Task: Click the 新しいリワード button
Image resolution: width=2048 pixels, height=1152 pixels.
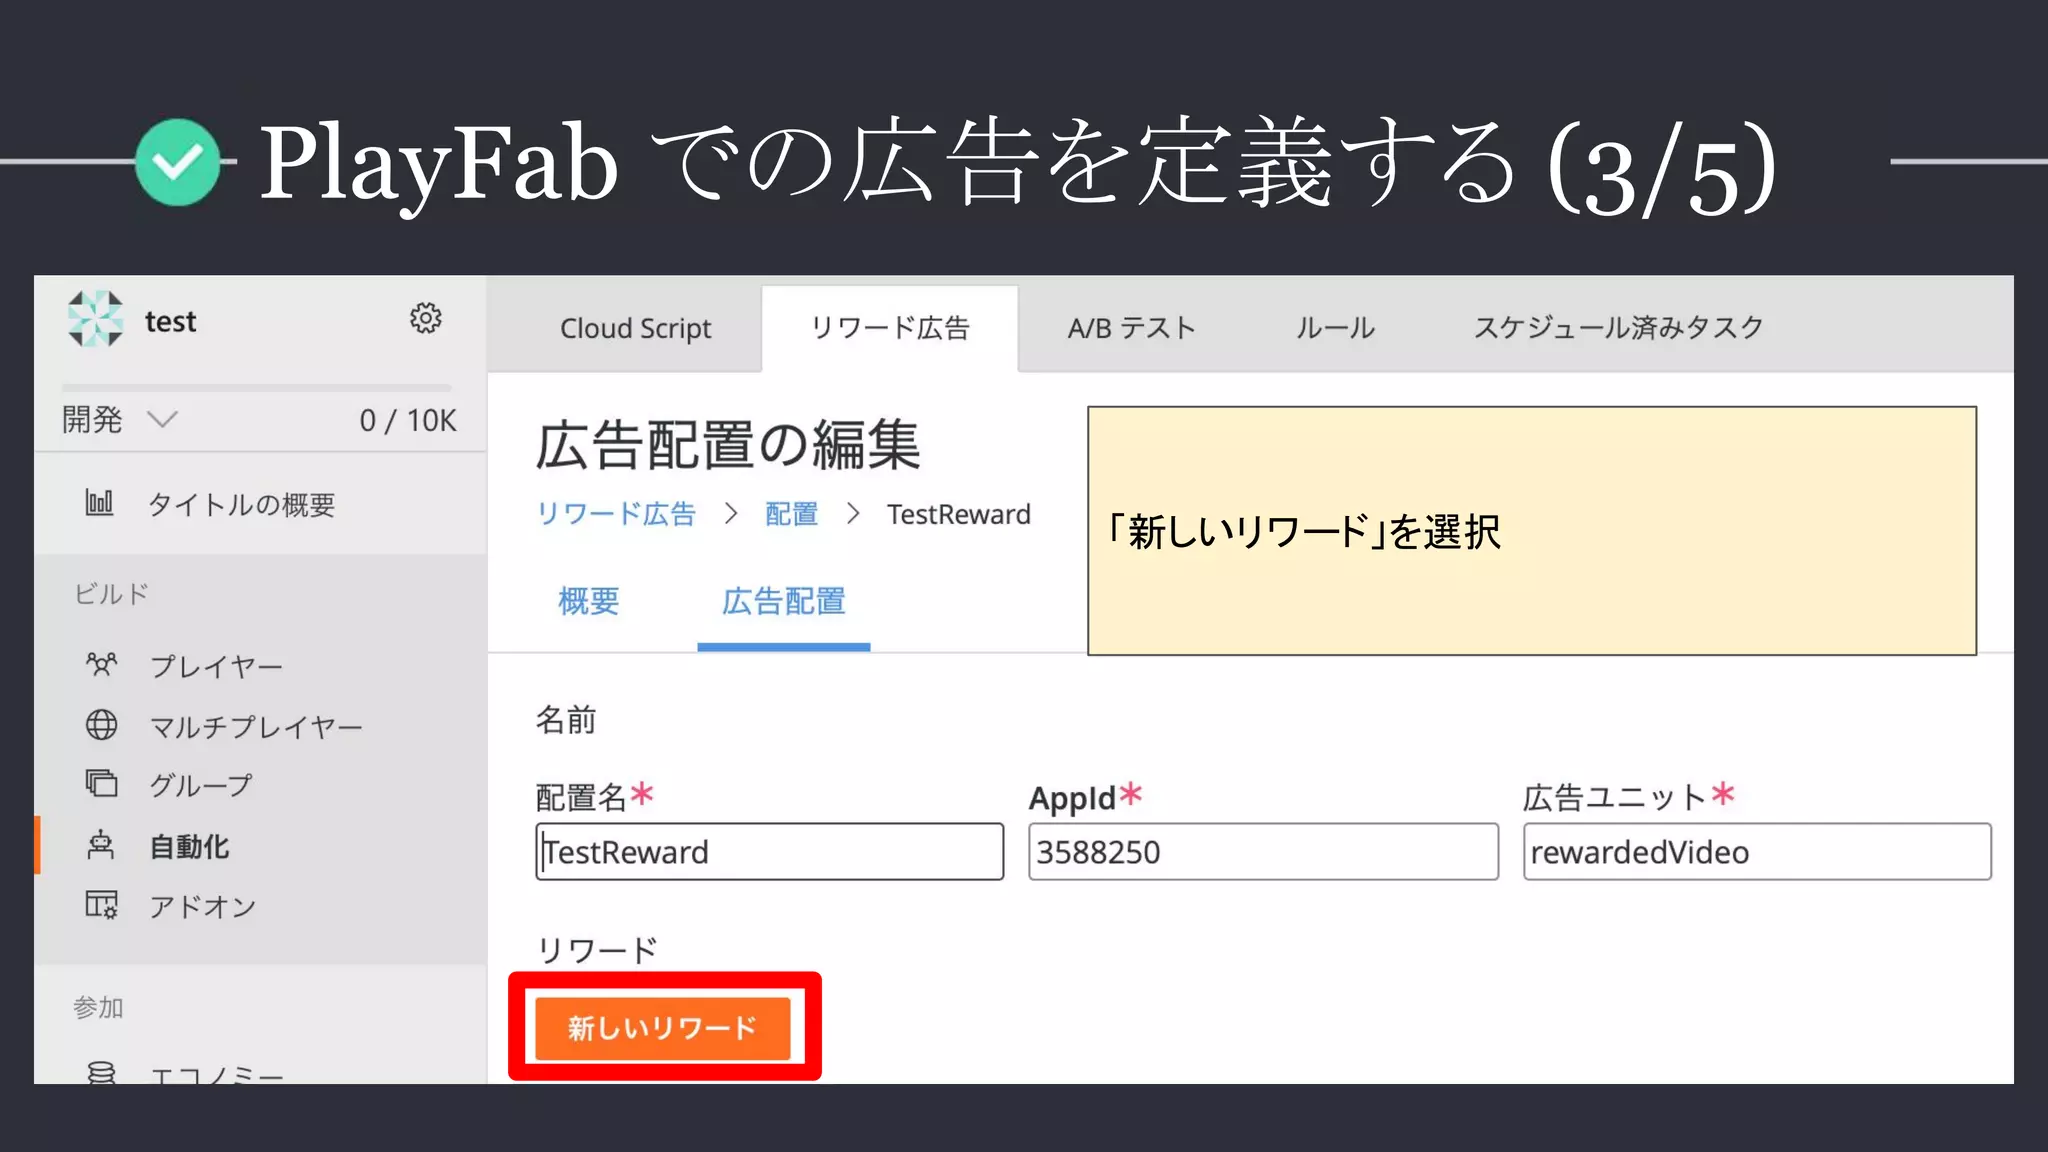Action: (x=663, y=1028)
